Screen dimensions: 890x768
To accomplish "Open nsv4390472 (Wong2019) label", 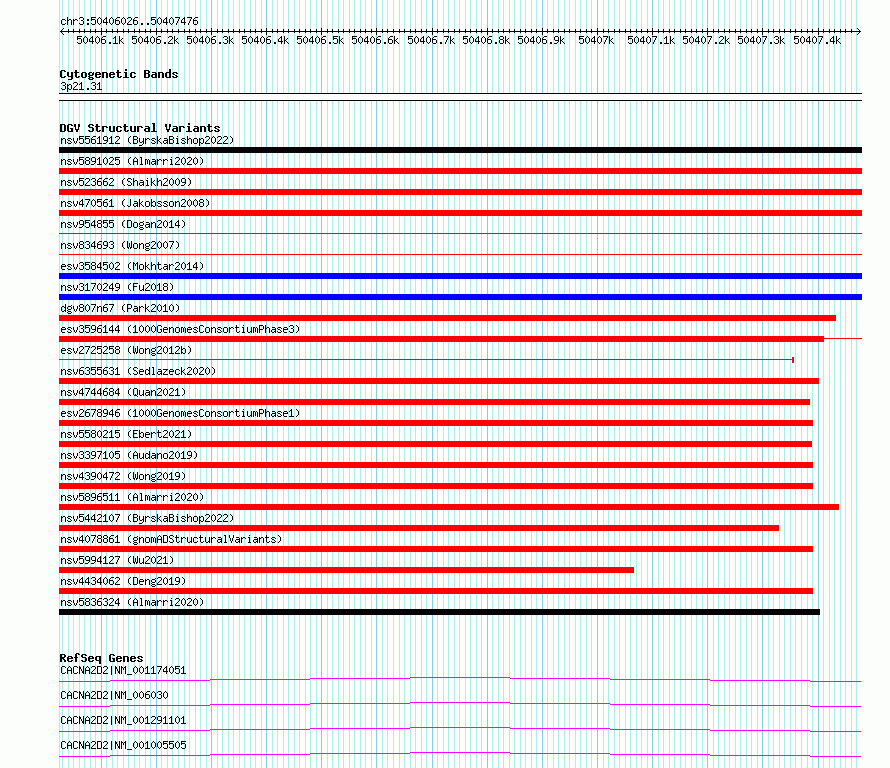I will coord(123,476).
